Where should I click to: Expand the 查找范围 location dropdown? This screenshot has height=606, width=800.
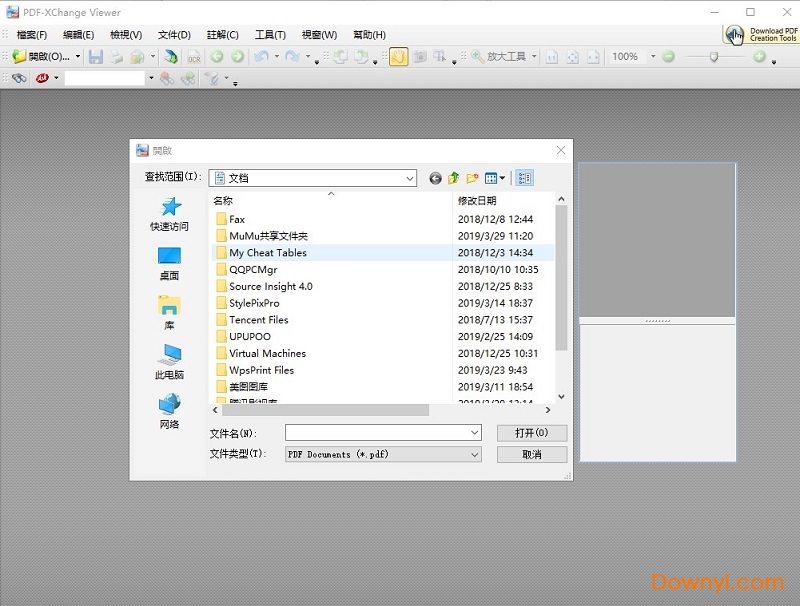coord(410,178)
